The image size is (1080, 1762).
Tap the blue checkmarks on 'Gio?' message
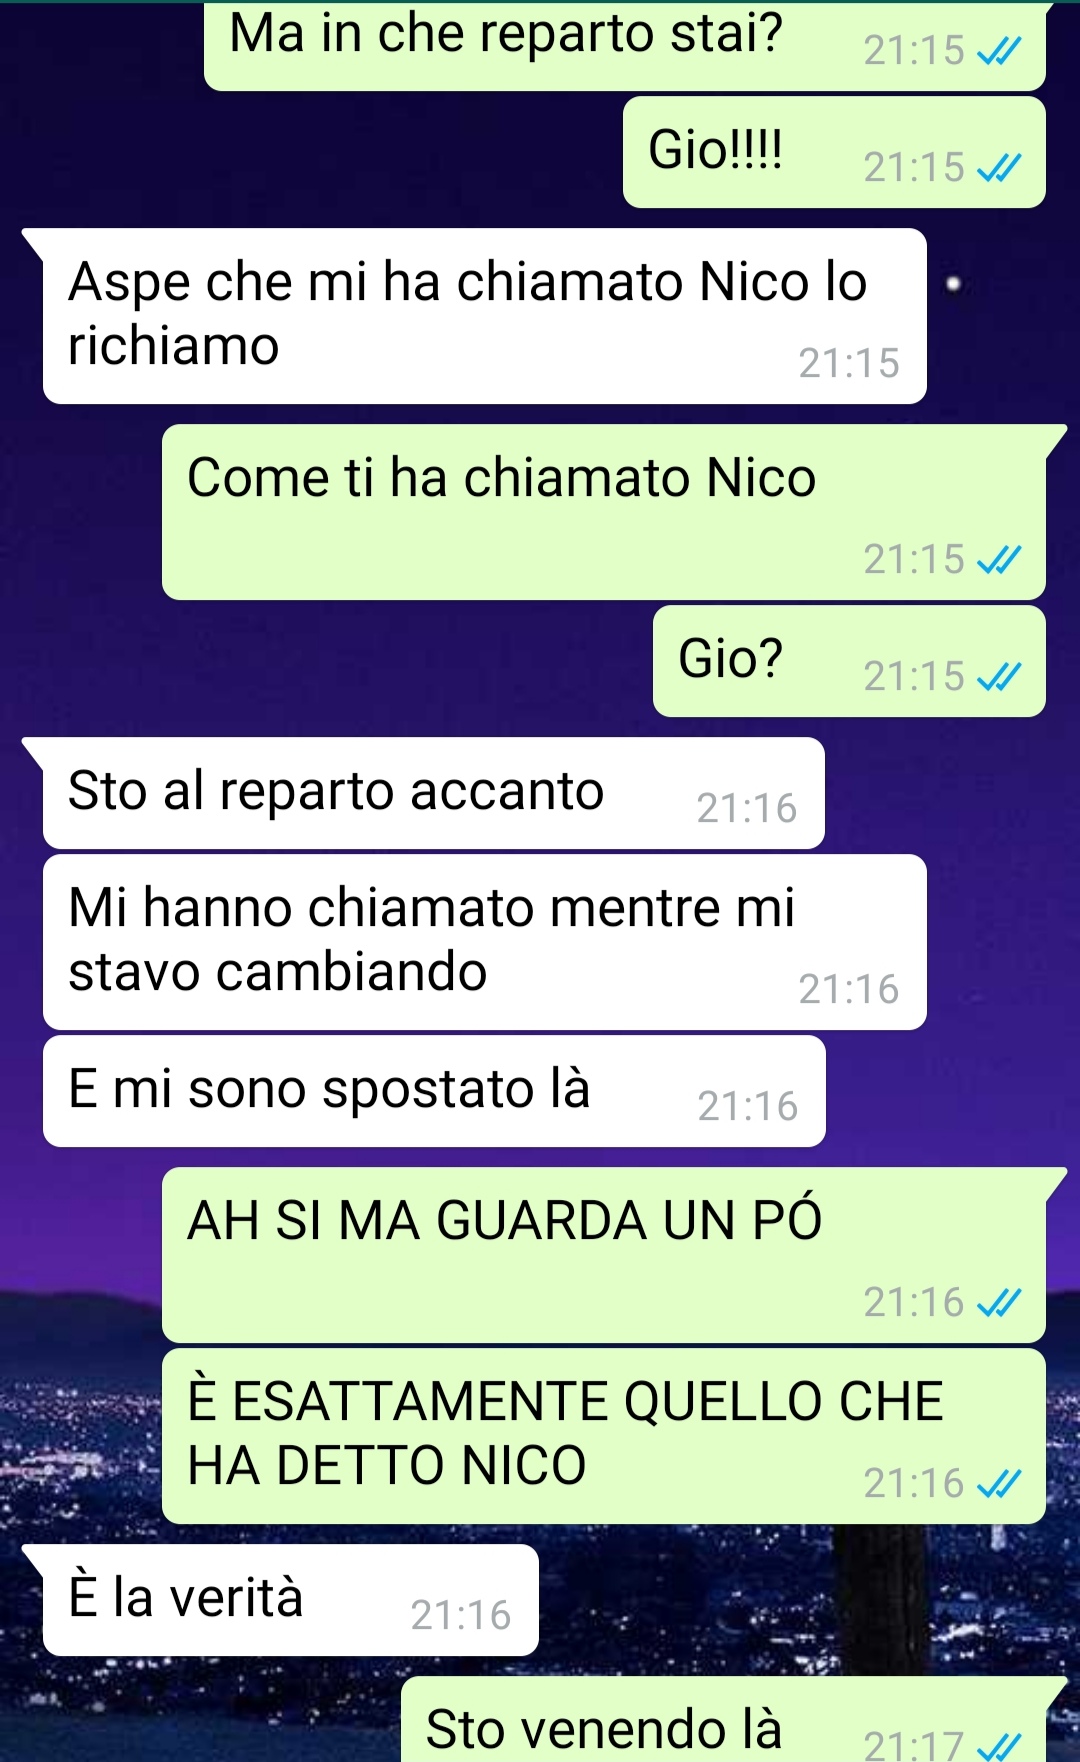(999, 677)
